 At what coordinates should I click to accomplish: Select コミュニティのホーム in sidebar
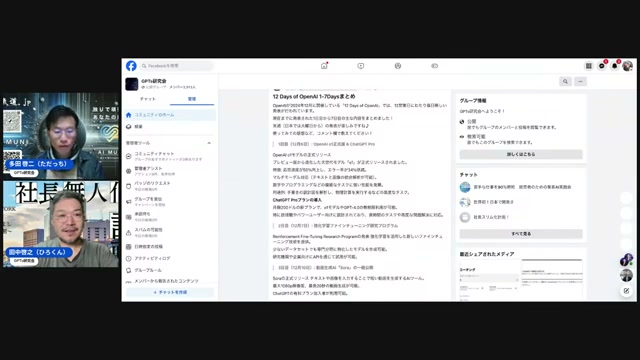170,115
